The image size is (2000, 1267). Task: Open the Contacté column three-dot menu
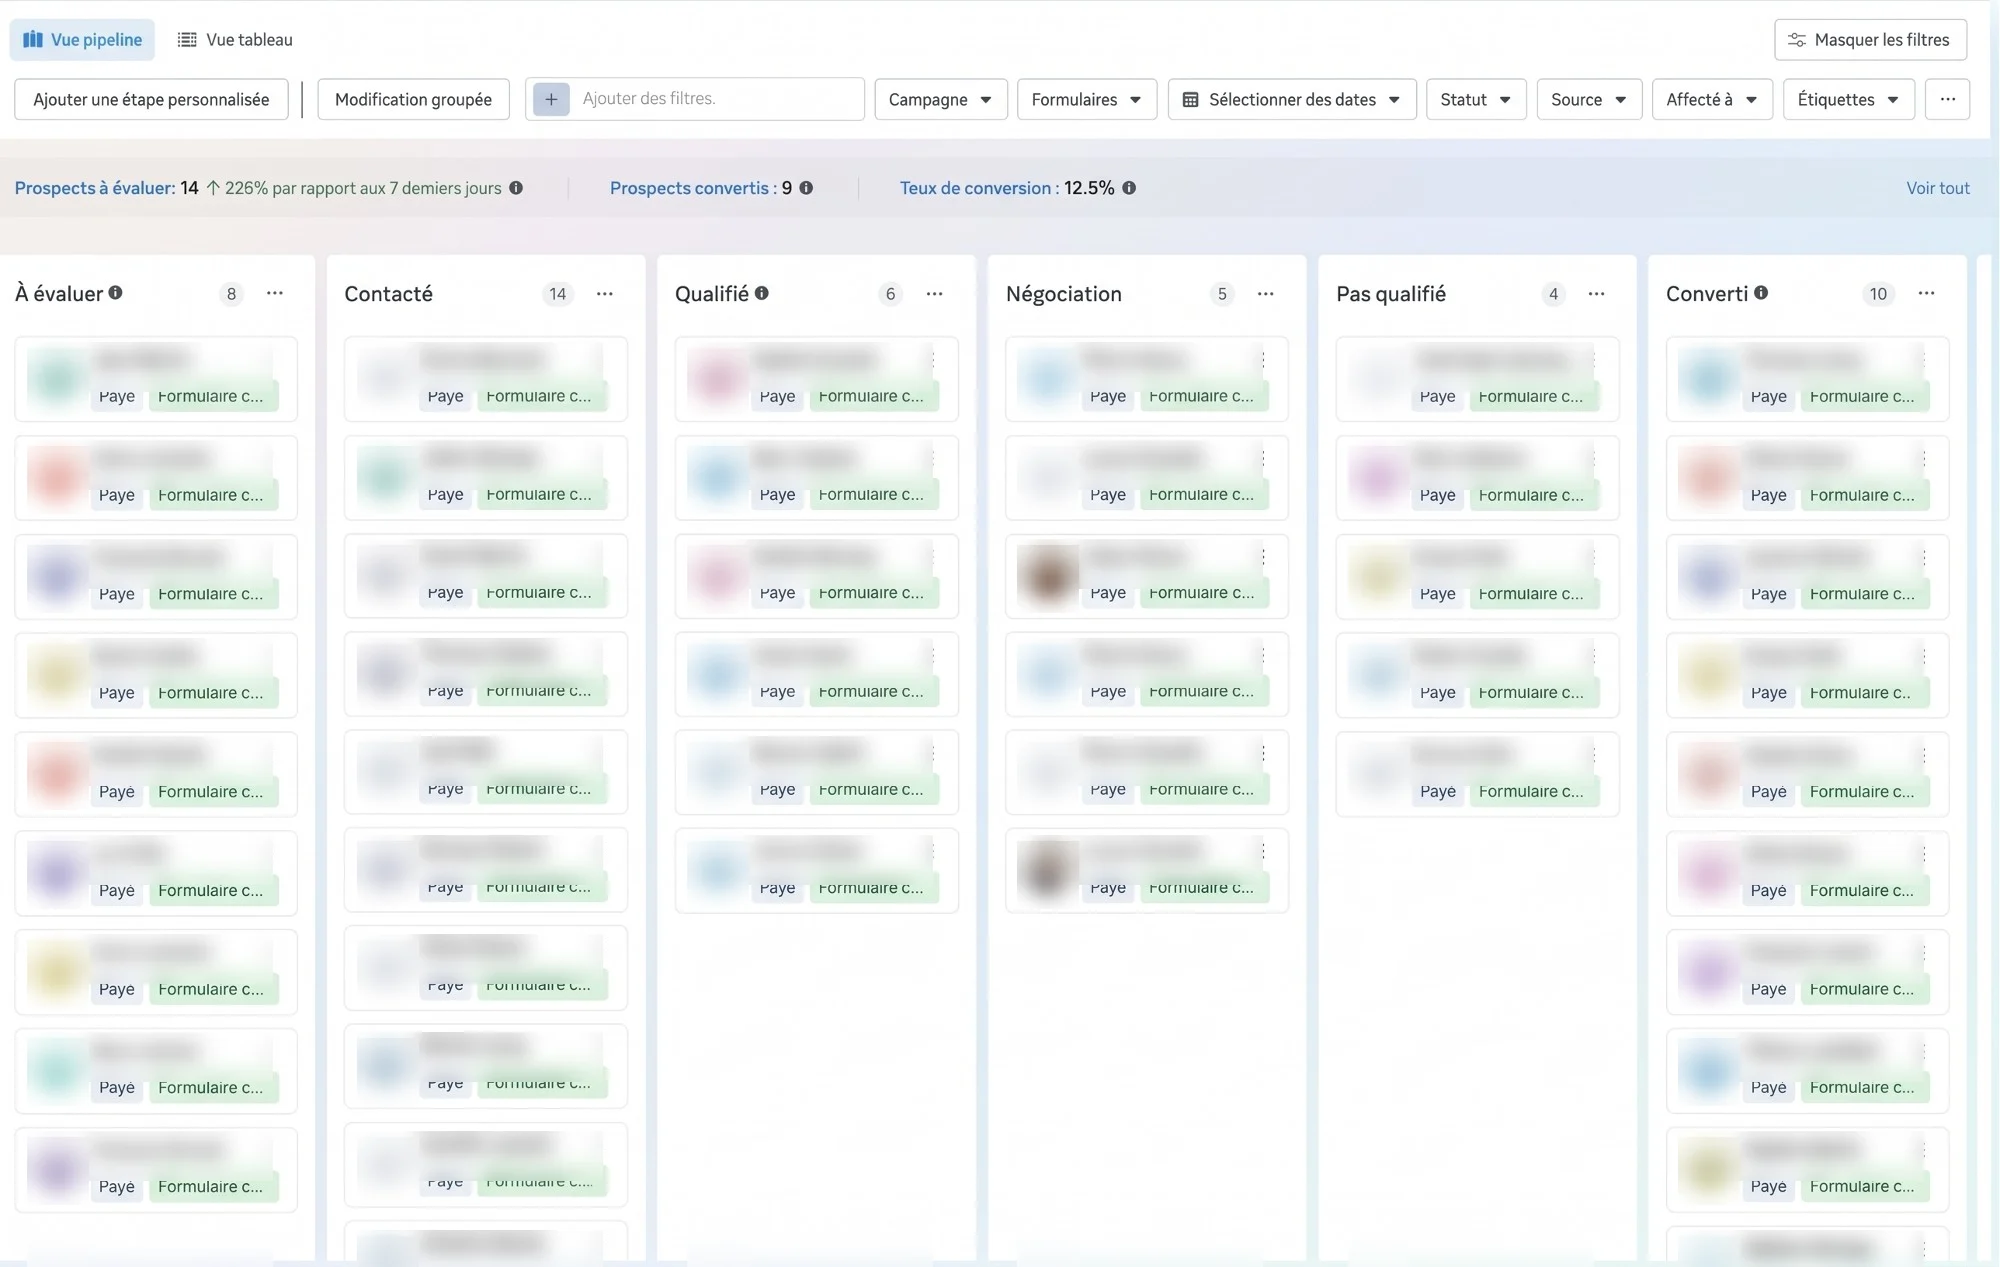pos(605,293)
